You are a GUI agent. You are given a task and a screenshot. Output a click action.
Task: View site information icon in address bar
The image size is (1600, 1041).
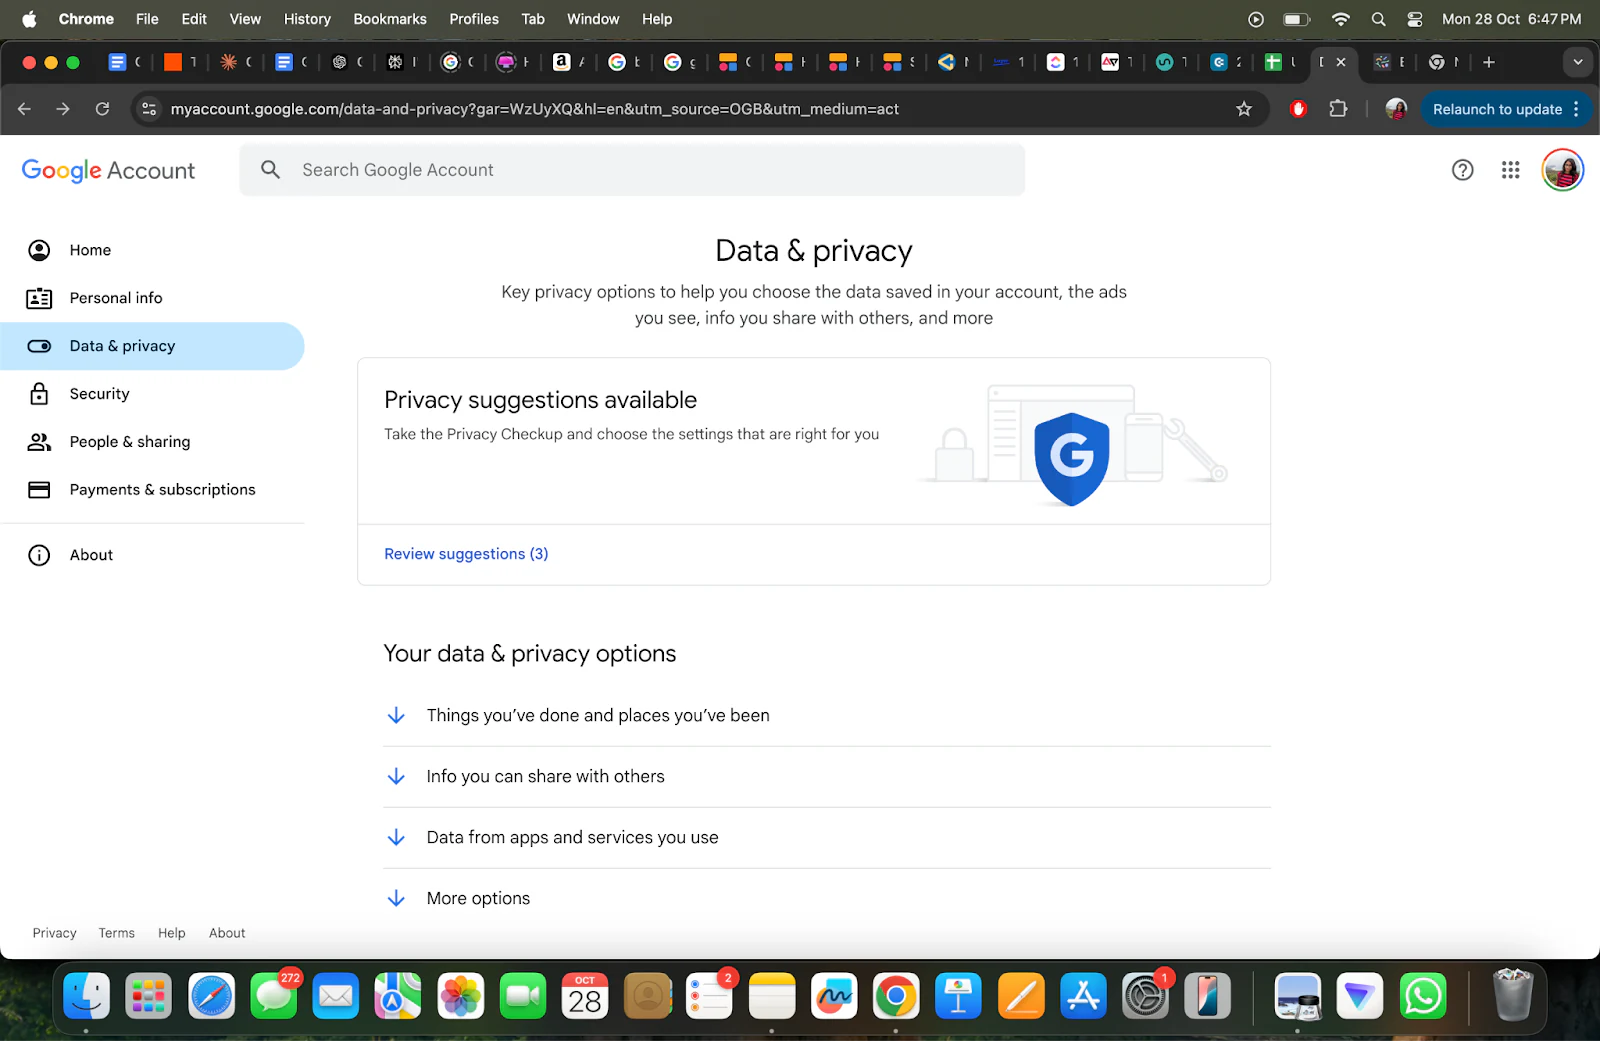[x=149, y=109]
